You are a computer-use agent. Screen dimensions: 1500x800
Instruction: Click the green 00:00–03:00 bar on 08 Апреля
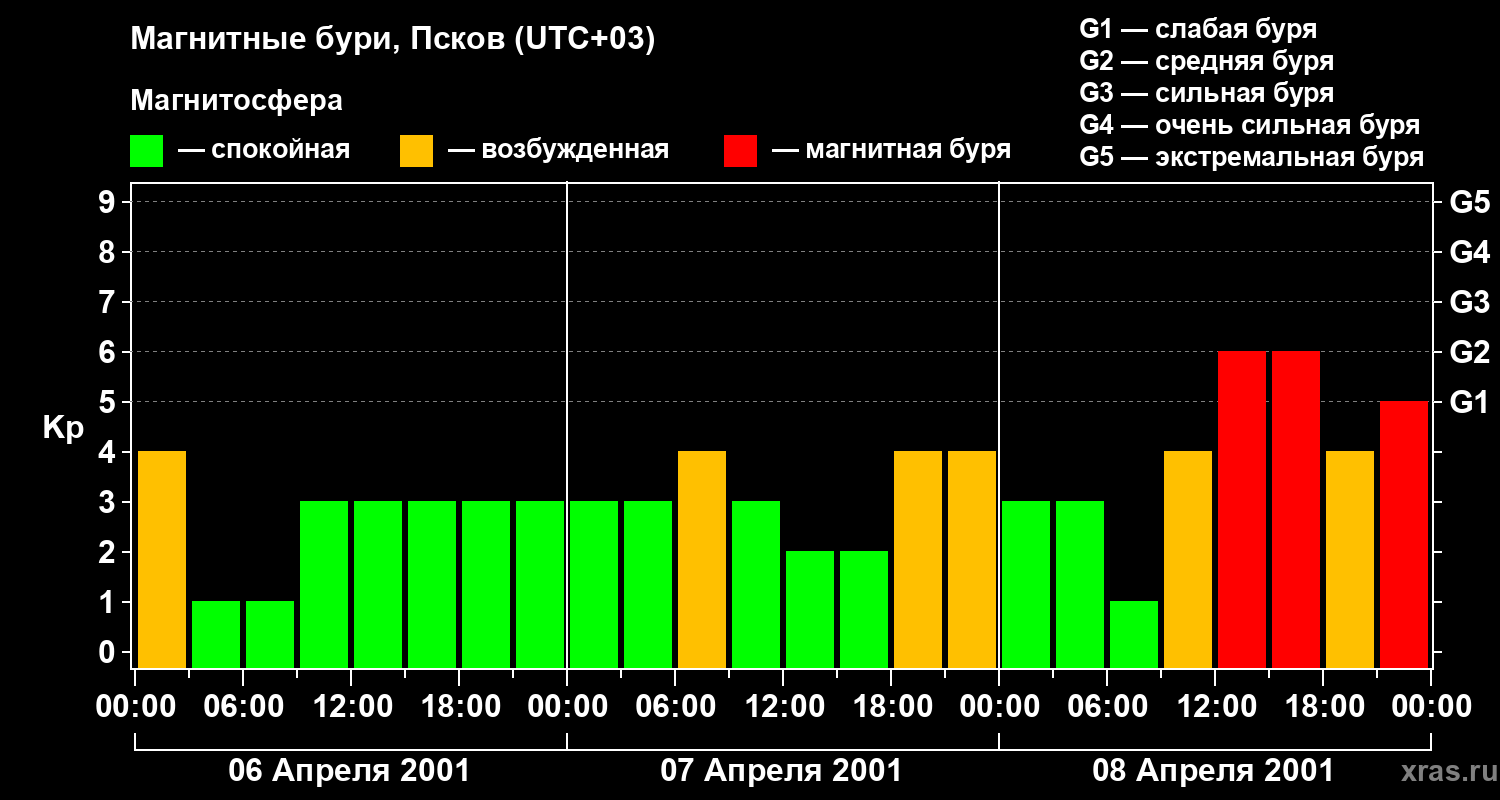coord(1026,584)
